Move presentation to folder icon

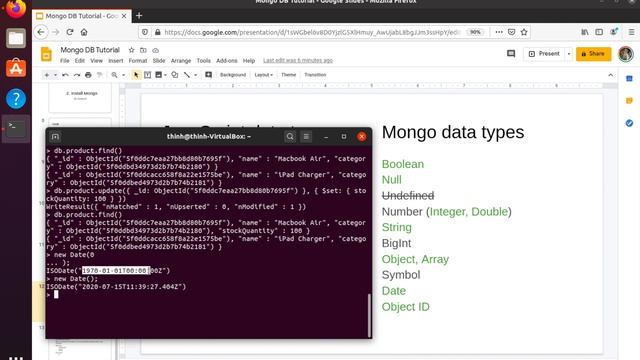pyautogui.click(x=143, y=50)
